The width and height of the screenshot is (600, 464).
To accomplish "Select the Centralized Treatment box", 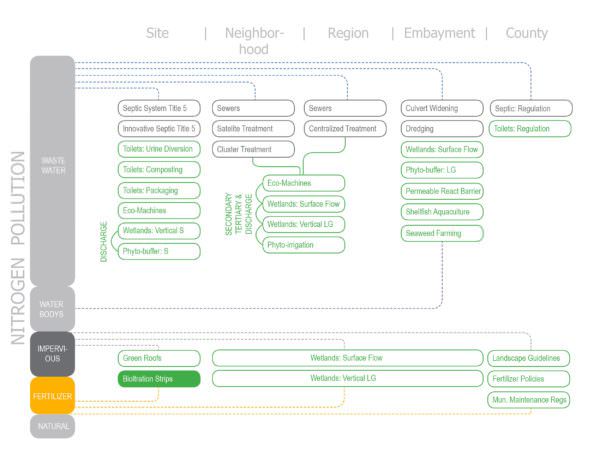I will [343, 129].
